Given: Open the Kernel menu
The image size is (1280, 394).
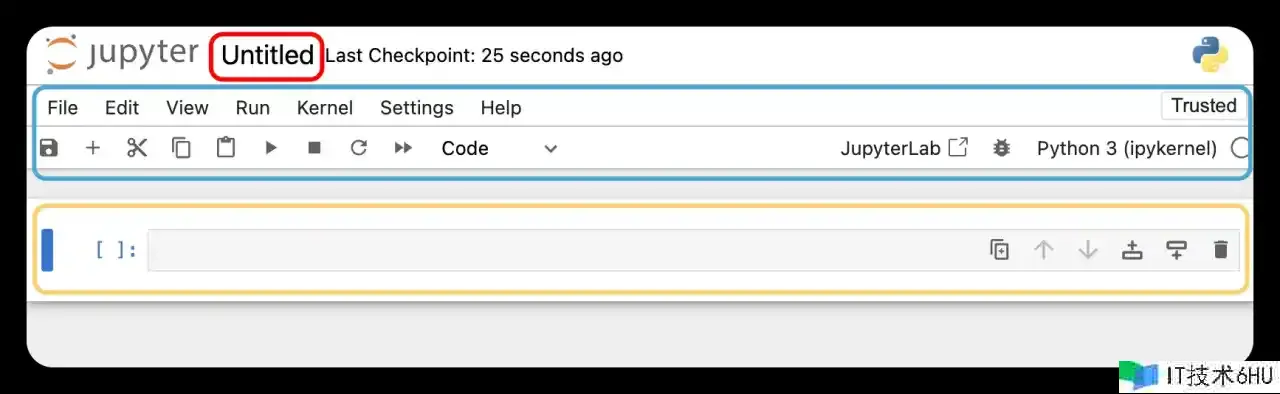Looking at the screenshot, I should [x=325, y=108].
